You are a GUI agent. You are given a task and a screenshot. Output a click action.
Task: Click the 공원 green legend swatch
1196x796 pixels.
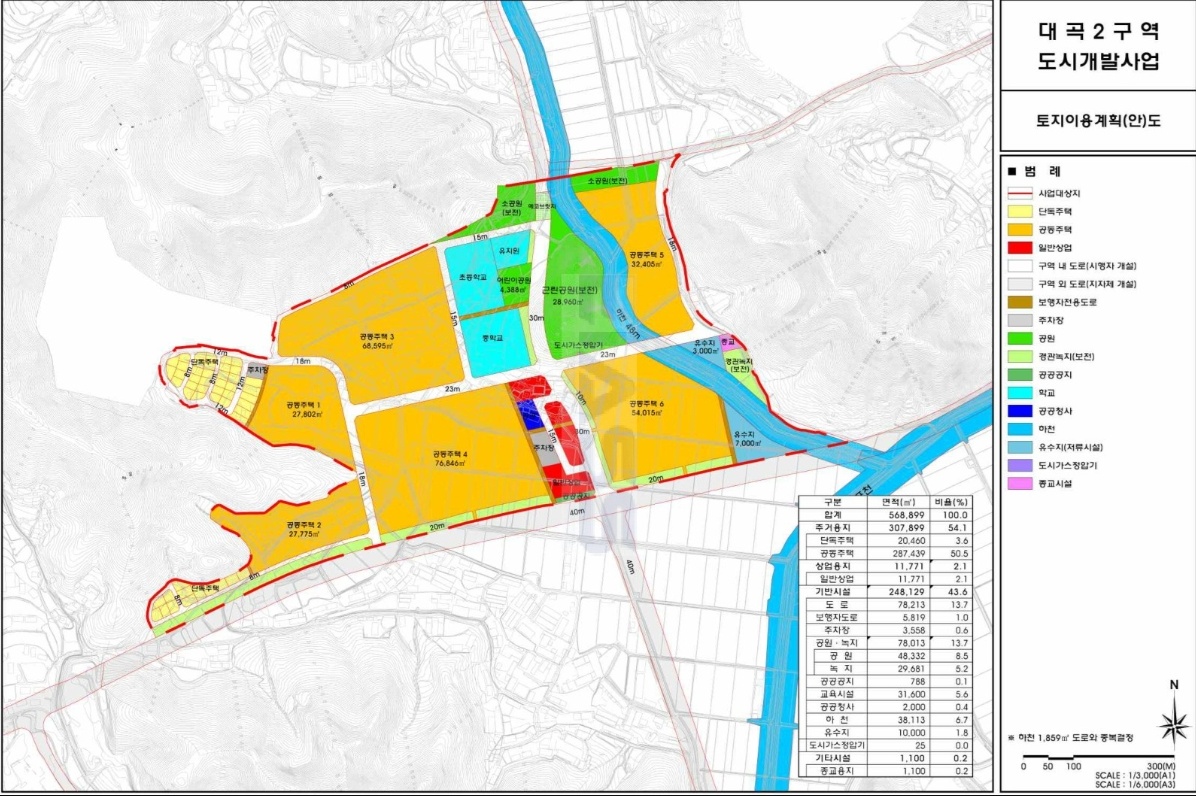[1020, 339]
